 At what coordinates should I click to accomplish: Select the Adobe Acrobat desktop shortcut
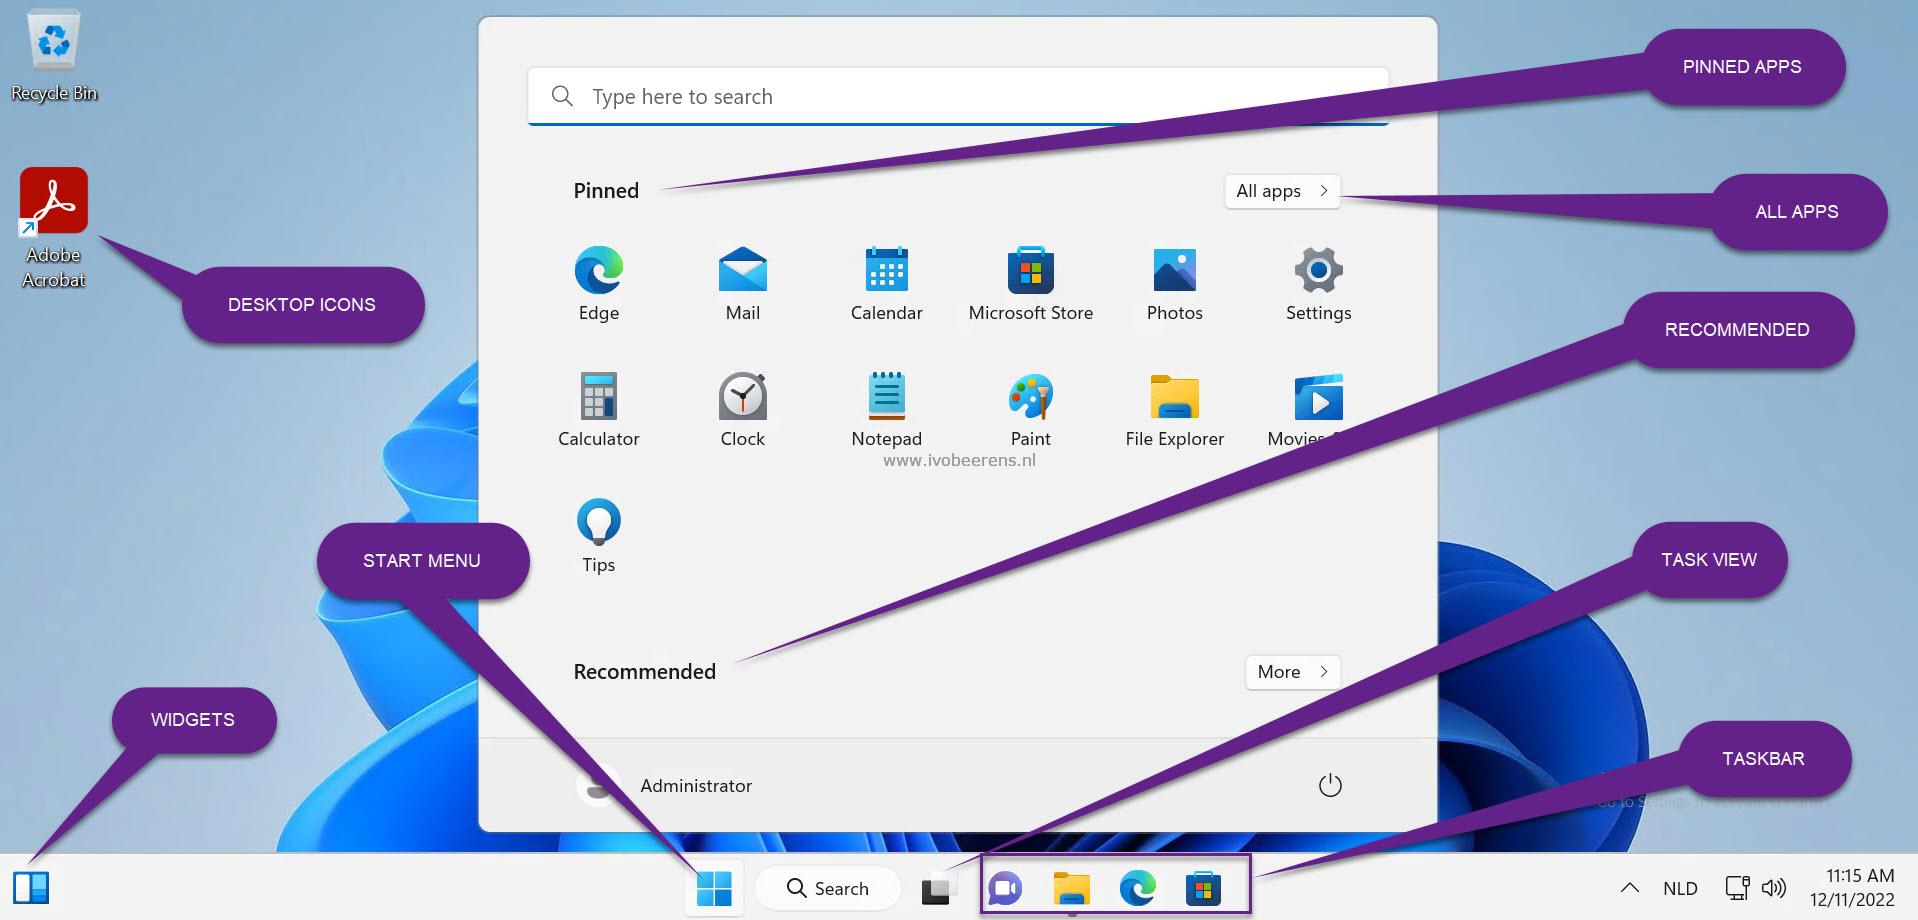pos(54,228)
